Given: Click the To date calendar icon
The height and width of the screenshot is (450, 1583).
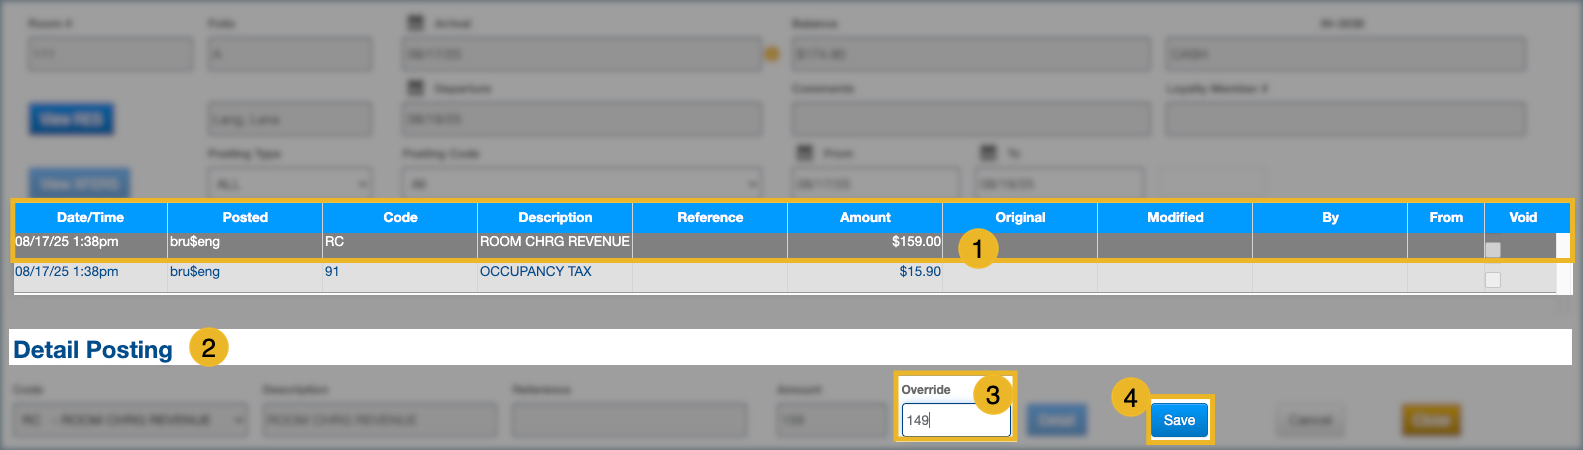Looking at the screenshot, I should coord(988,153).
